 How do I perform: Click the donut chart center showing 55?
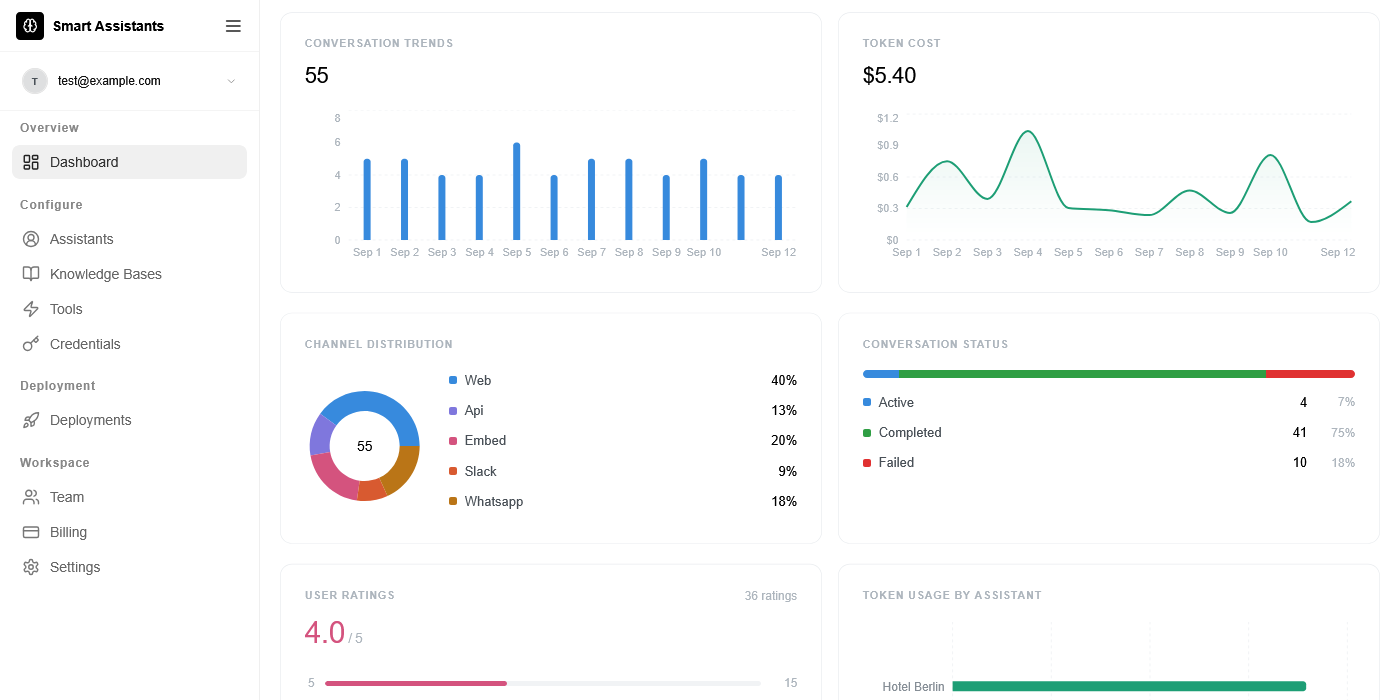365,446
